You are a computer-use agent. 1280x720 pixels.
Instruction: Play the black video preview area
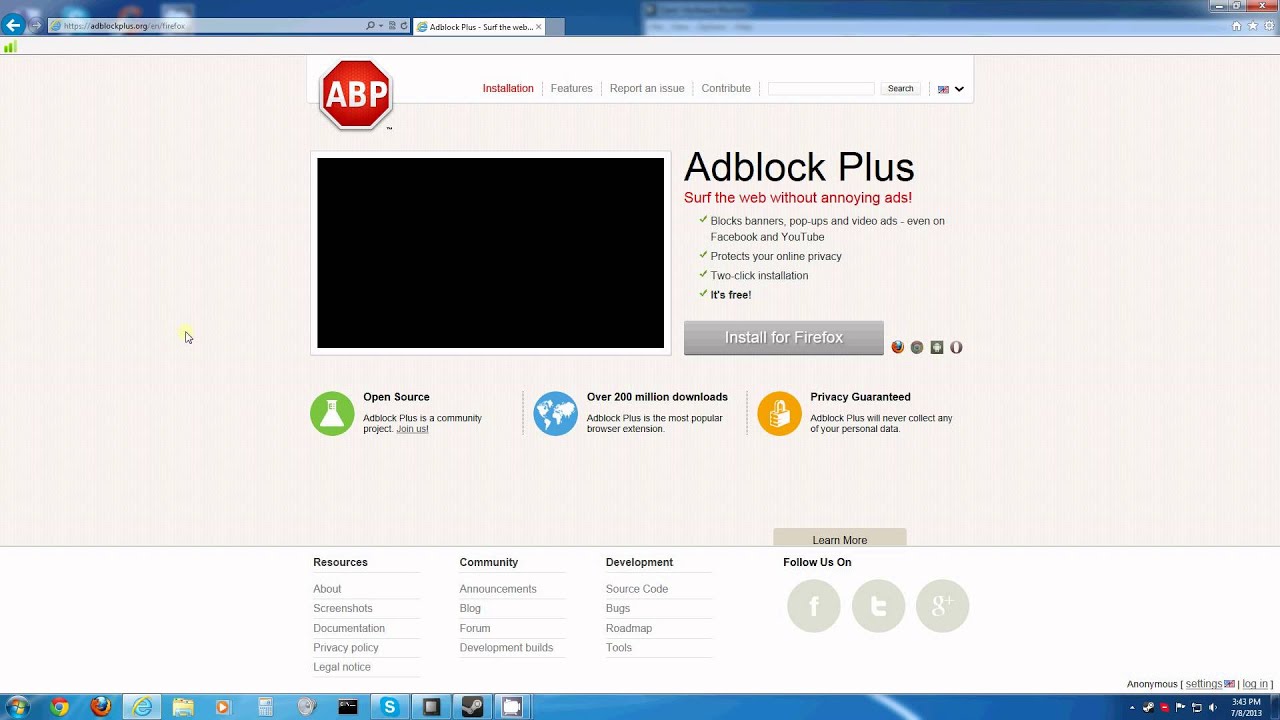pyautogui.click(x=490, y=253)
